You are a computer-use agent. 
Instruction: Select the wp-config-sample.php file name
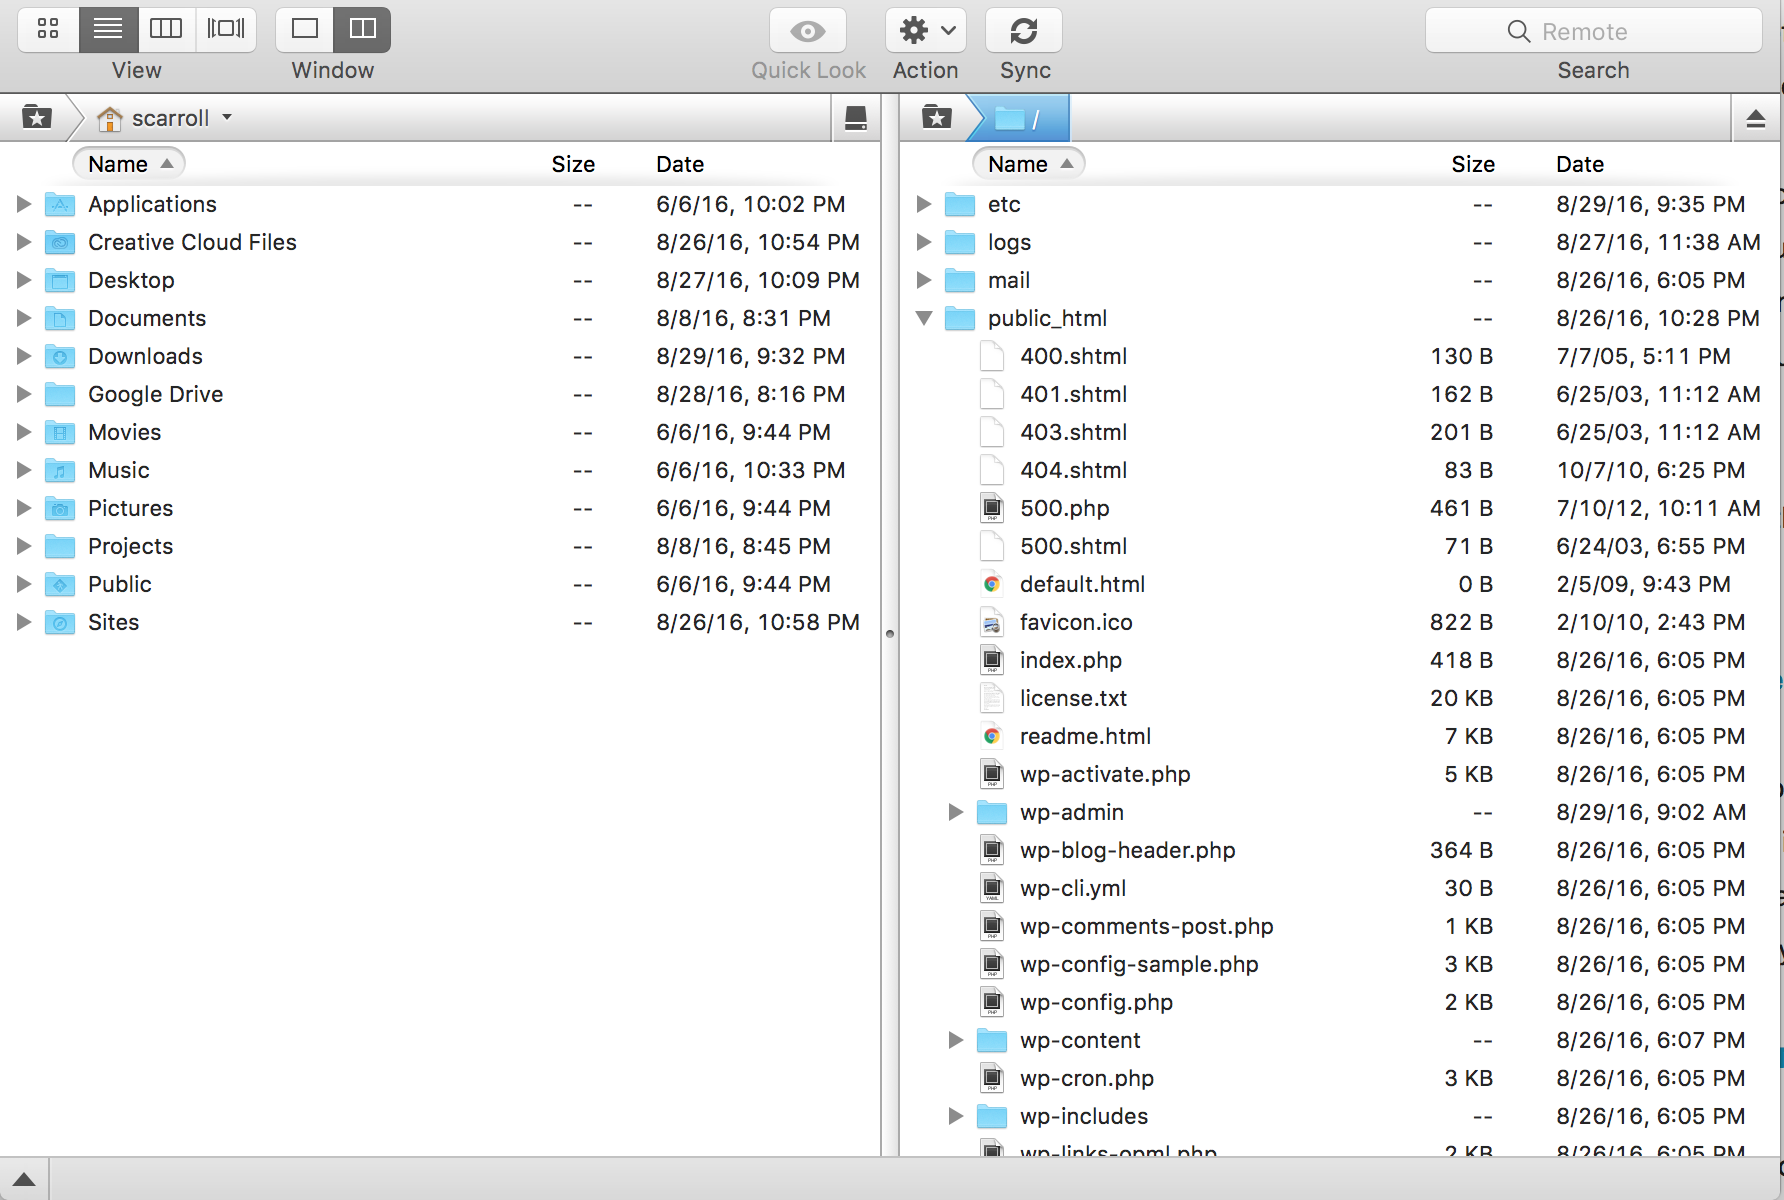point(1139,964)
